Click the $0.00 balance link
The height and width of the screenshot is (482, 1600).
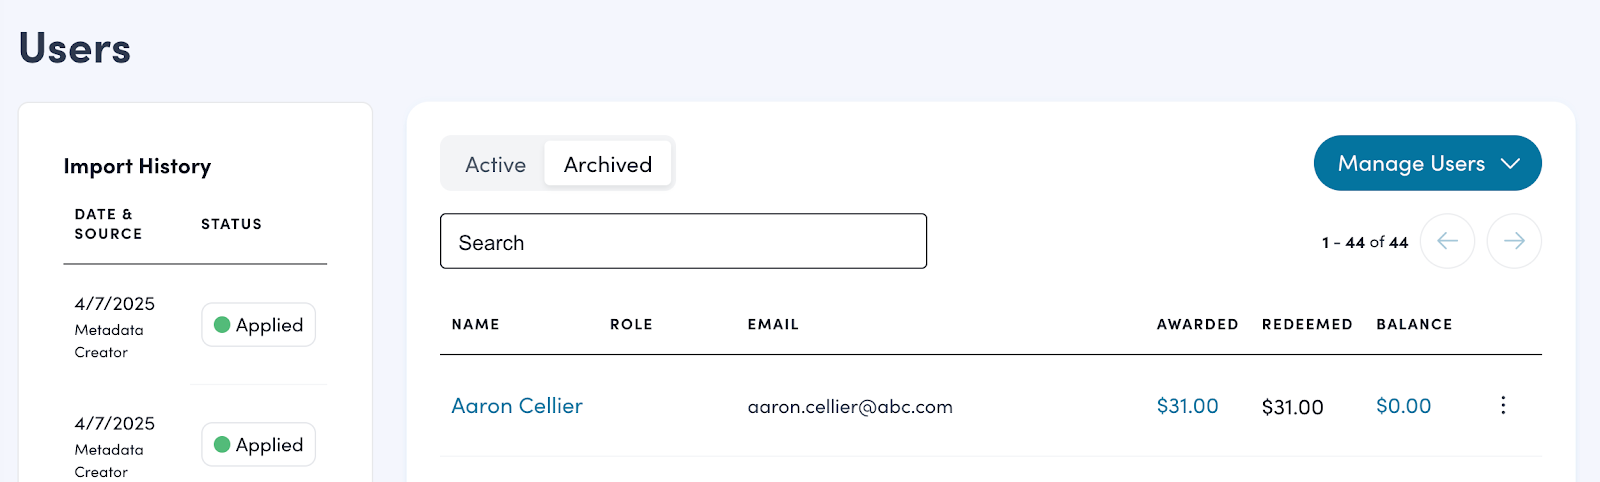(x=1403, y=406)
